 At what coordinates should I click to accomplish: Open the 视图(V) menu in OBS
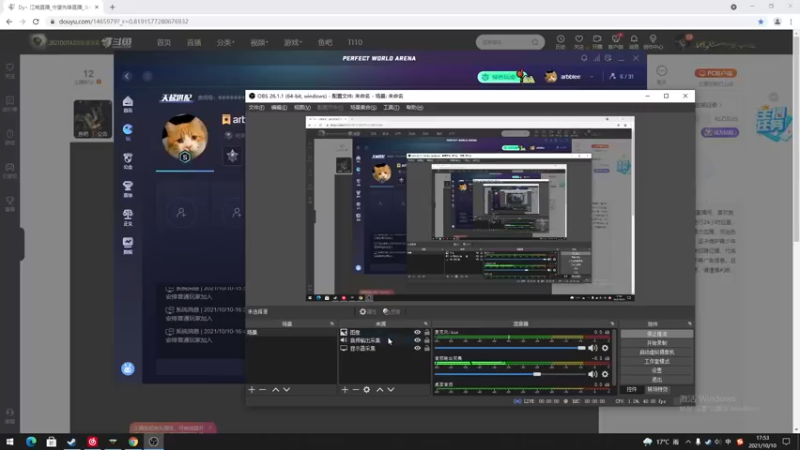[x=302, y=108]
